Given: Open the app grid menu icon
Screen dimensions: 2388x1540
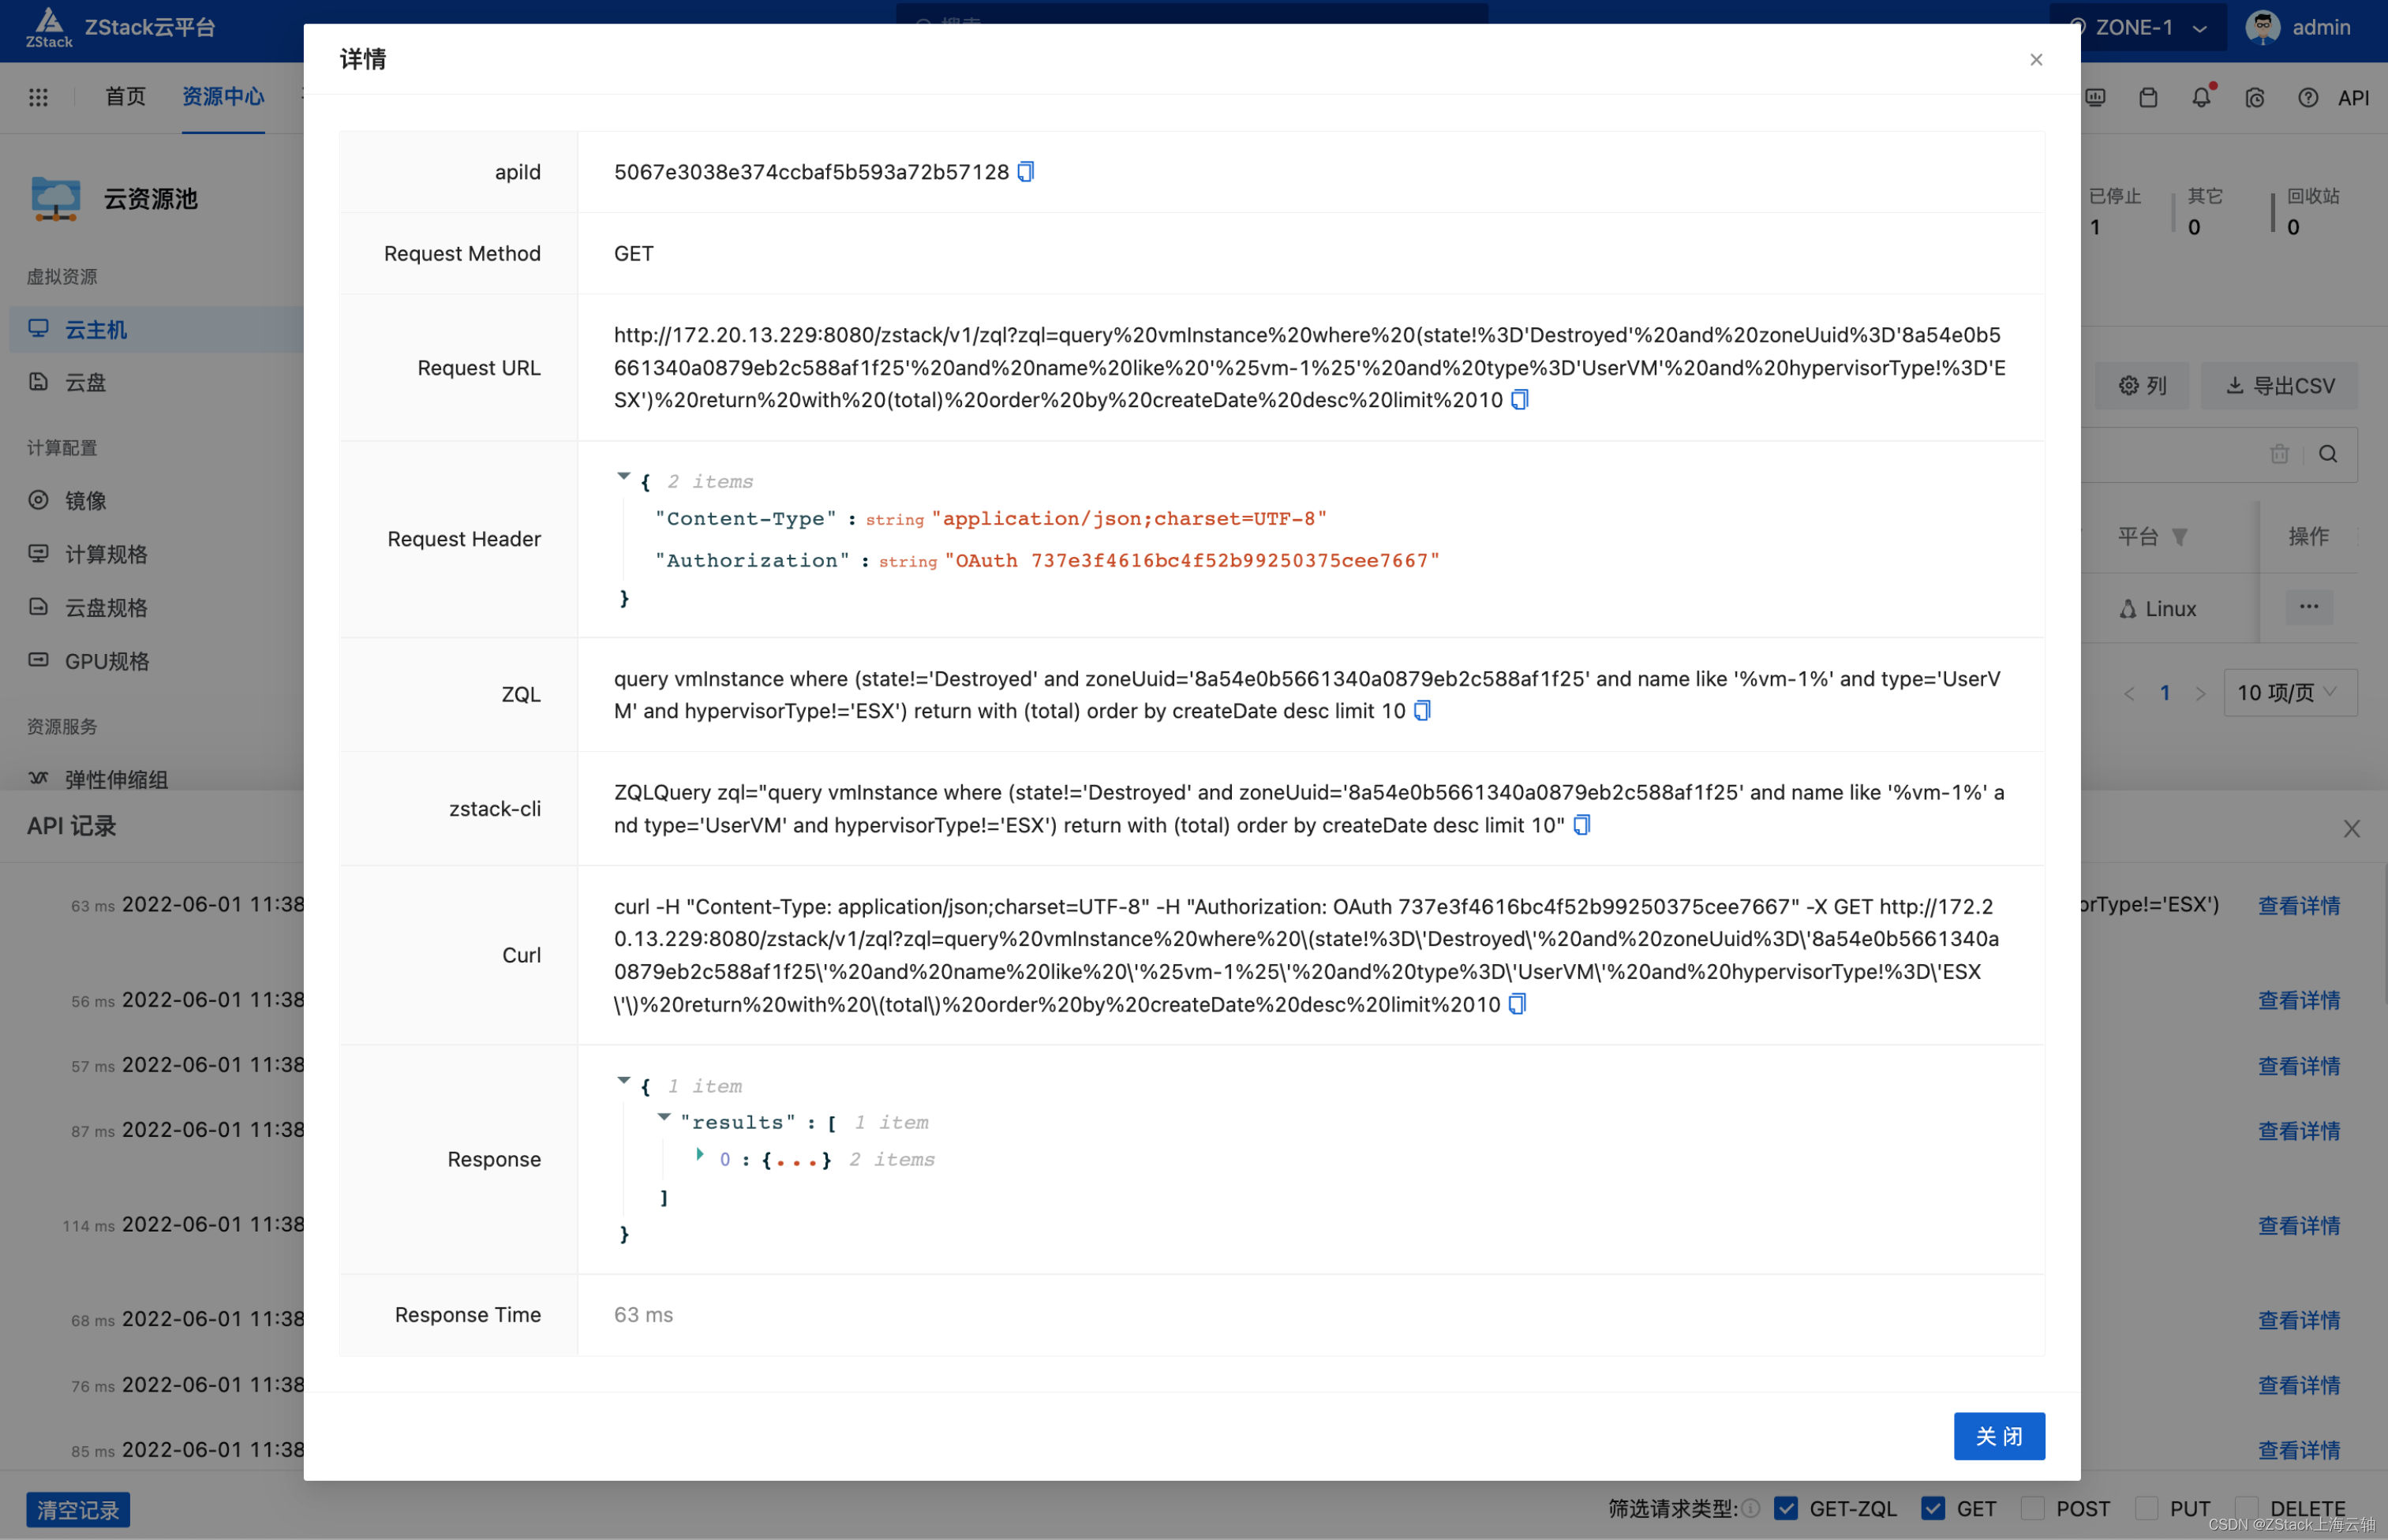Looking at the screenshot, I should tap(38, 97).
